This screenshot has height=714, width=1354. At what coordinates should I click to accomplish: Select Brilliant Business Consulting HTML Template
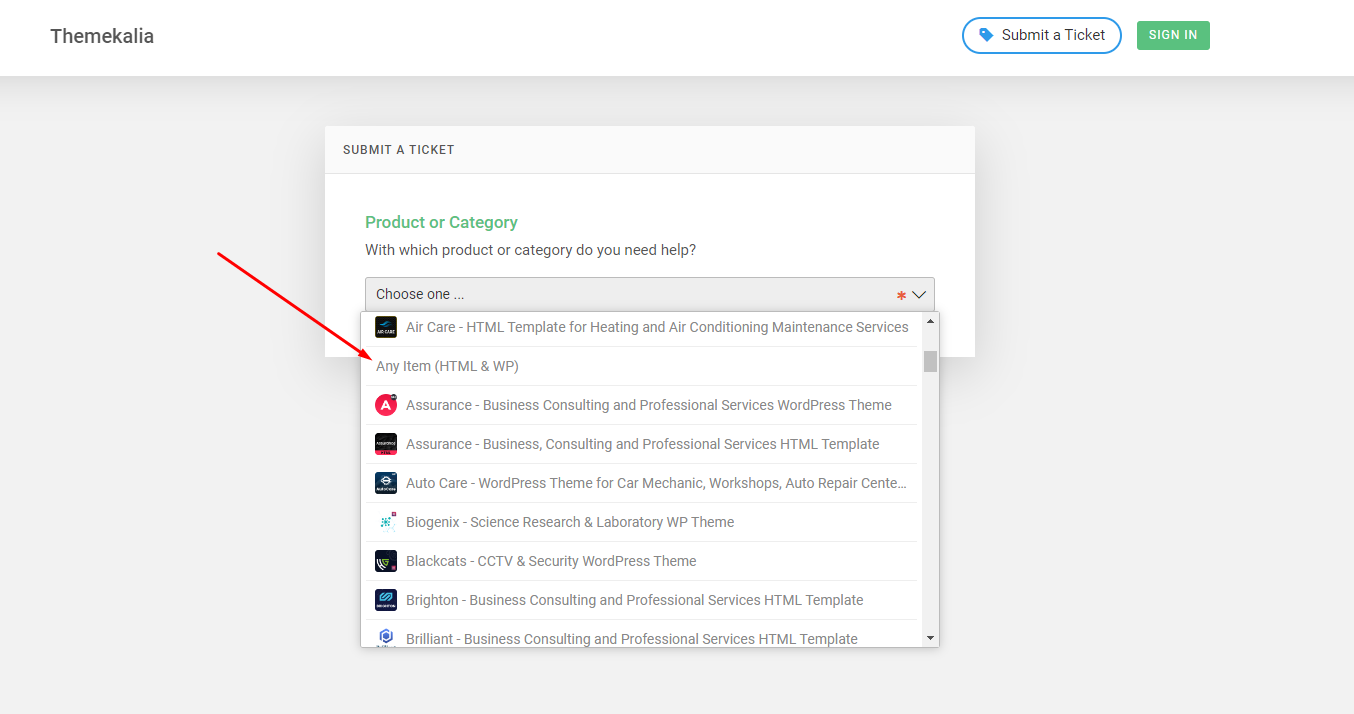tap(641, 634)
